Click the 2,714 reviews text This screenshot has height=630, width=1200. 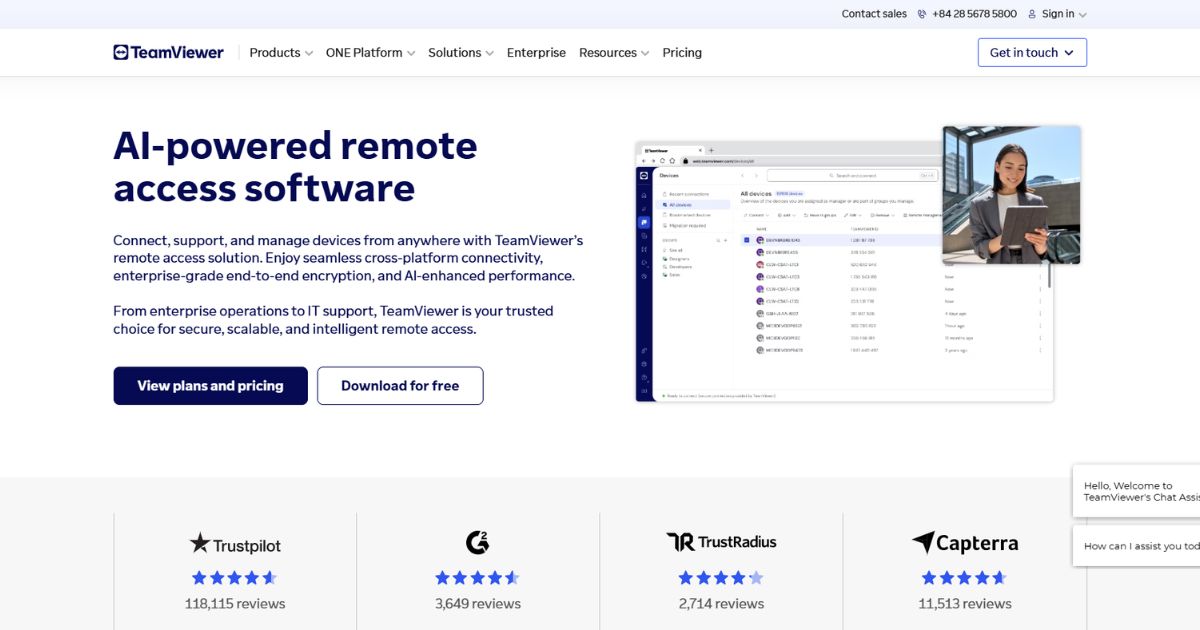coord(721,604)
